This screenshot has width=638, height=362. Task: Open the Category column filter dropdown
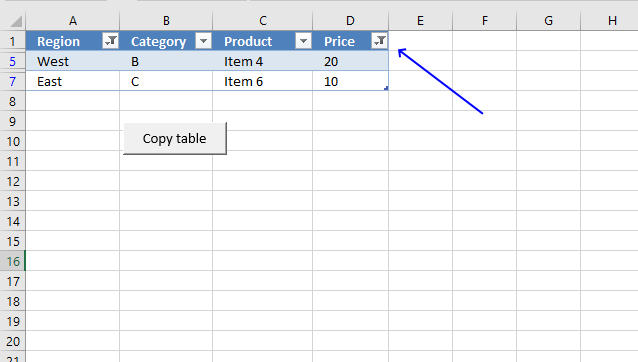coord(203,41)
